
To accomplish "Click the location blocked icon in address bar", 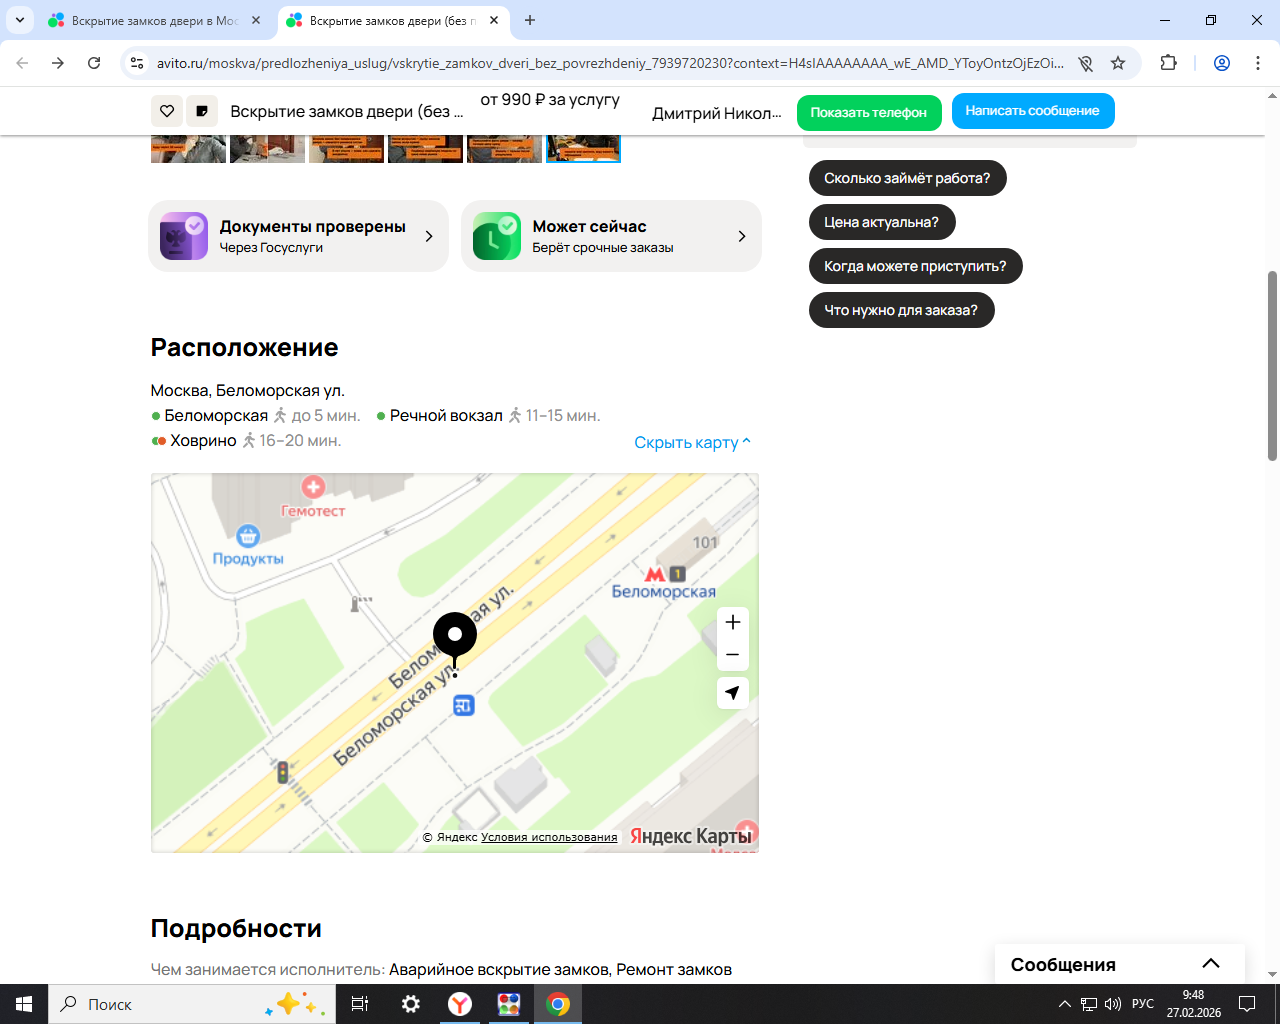I will pos(1085,63).
